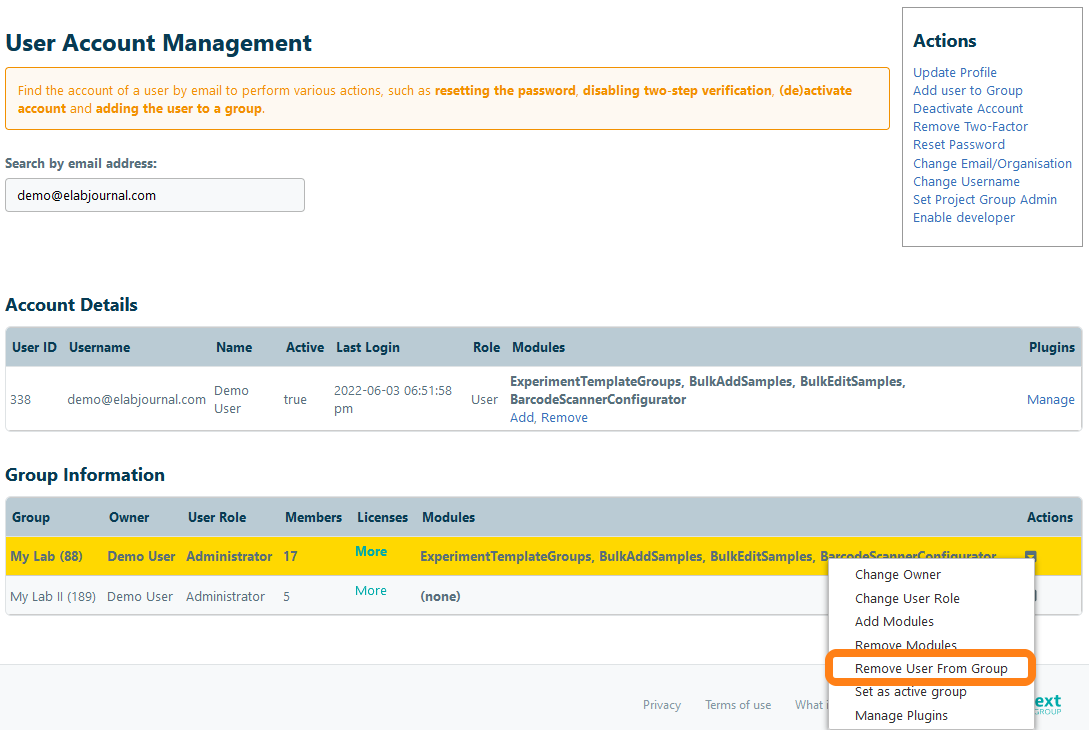This screenshot has width=1089, height=730.
Task: Click Remove Two-Factor action link
Action: pos(970,126)
